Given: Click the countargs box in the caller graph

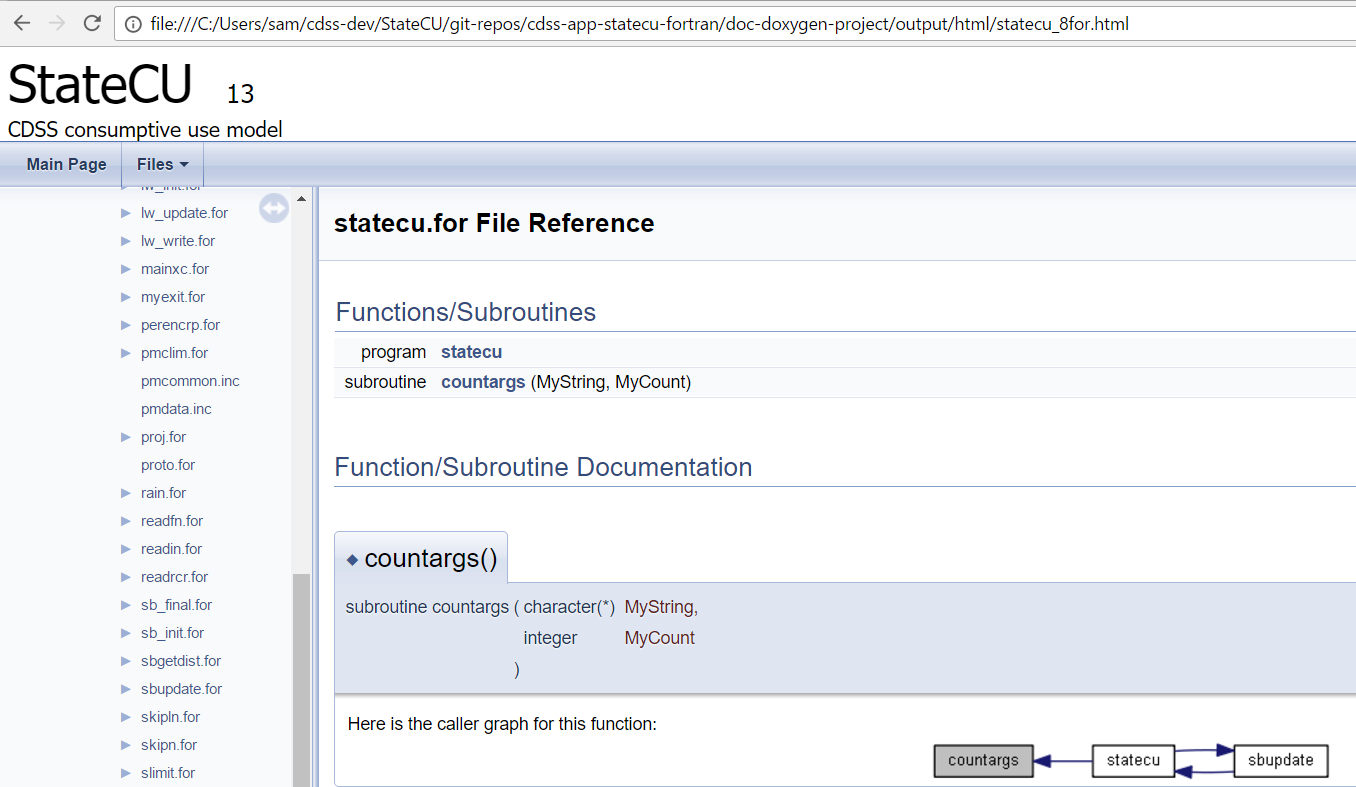Looking at the screenshot, I should (983, 761).
